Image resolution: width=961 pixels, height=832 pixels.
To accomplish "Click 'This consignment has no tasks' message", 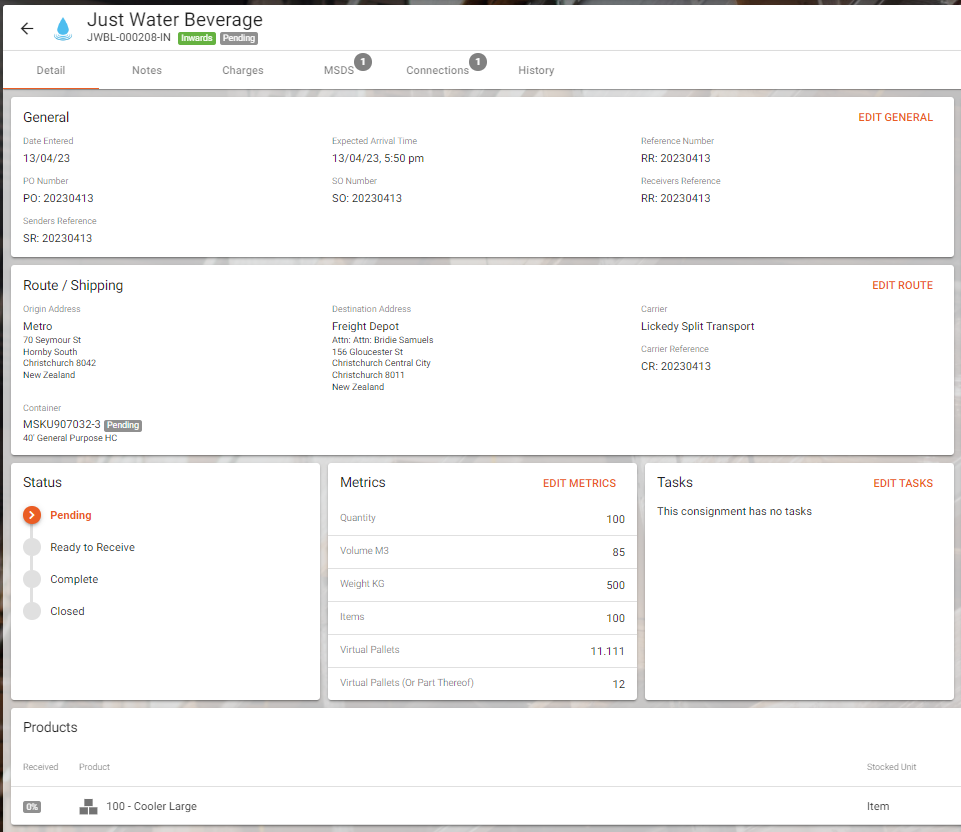I will point(734,512).
